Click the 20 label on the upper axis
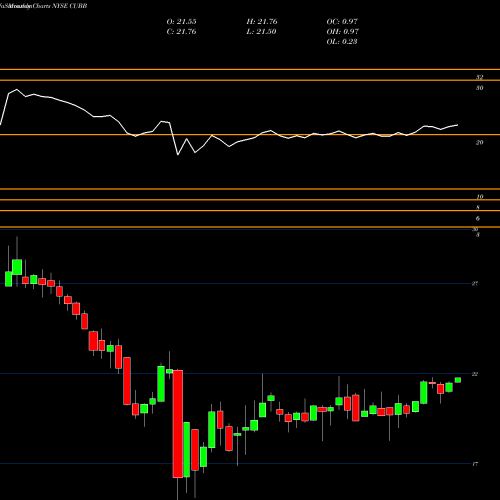This screenshot has height=500, width=500. (479, 143)
